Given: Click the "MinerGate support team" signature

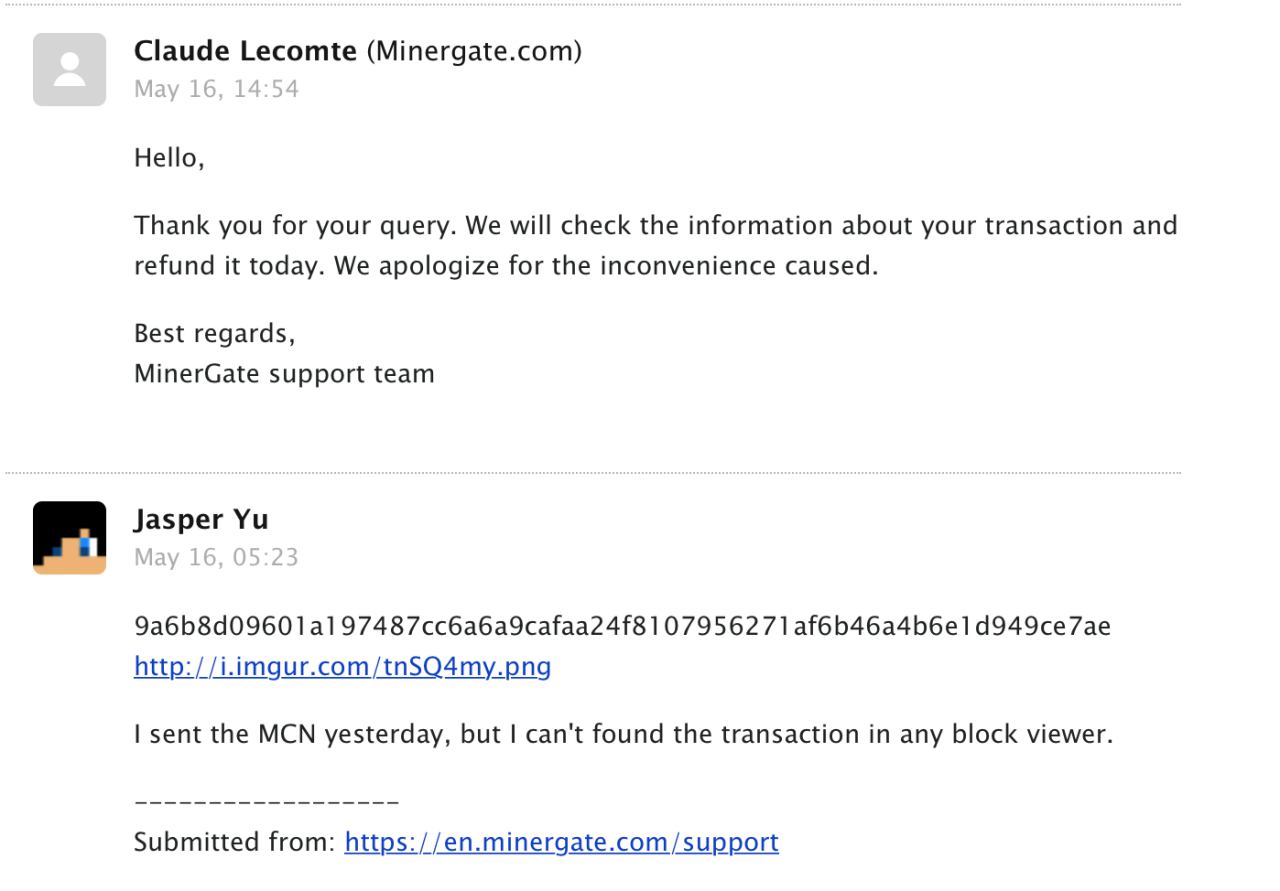Looking at the screenshot, I should point(284,374).
